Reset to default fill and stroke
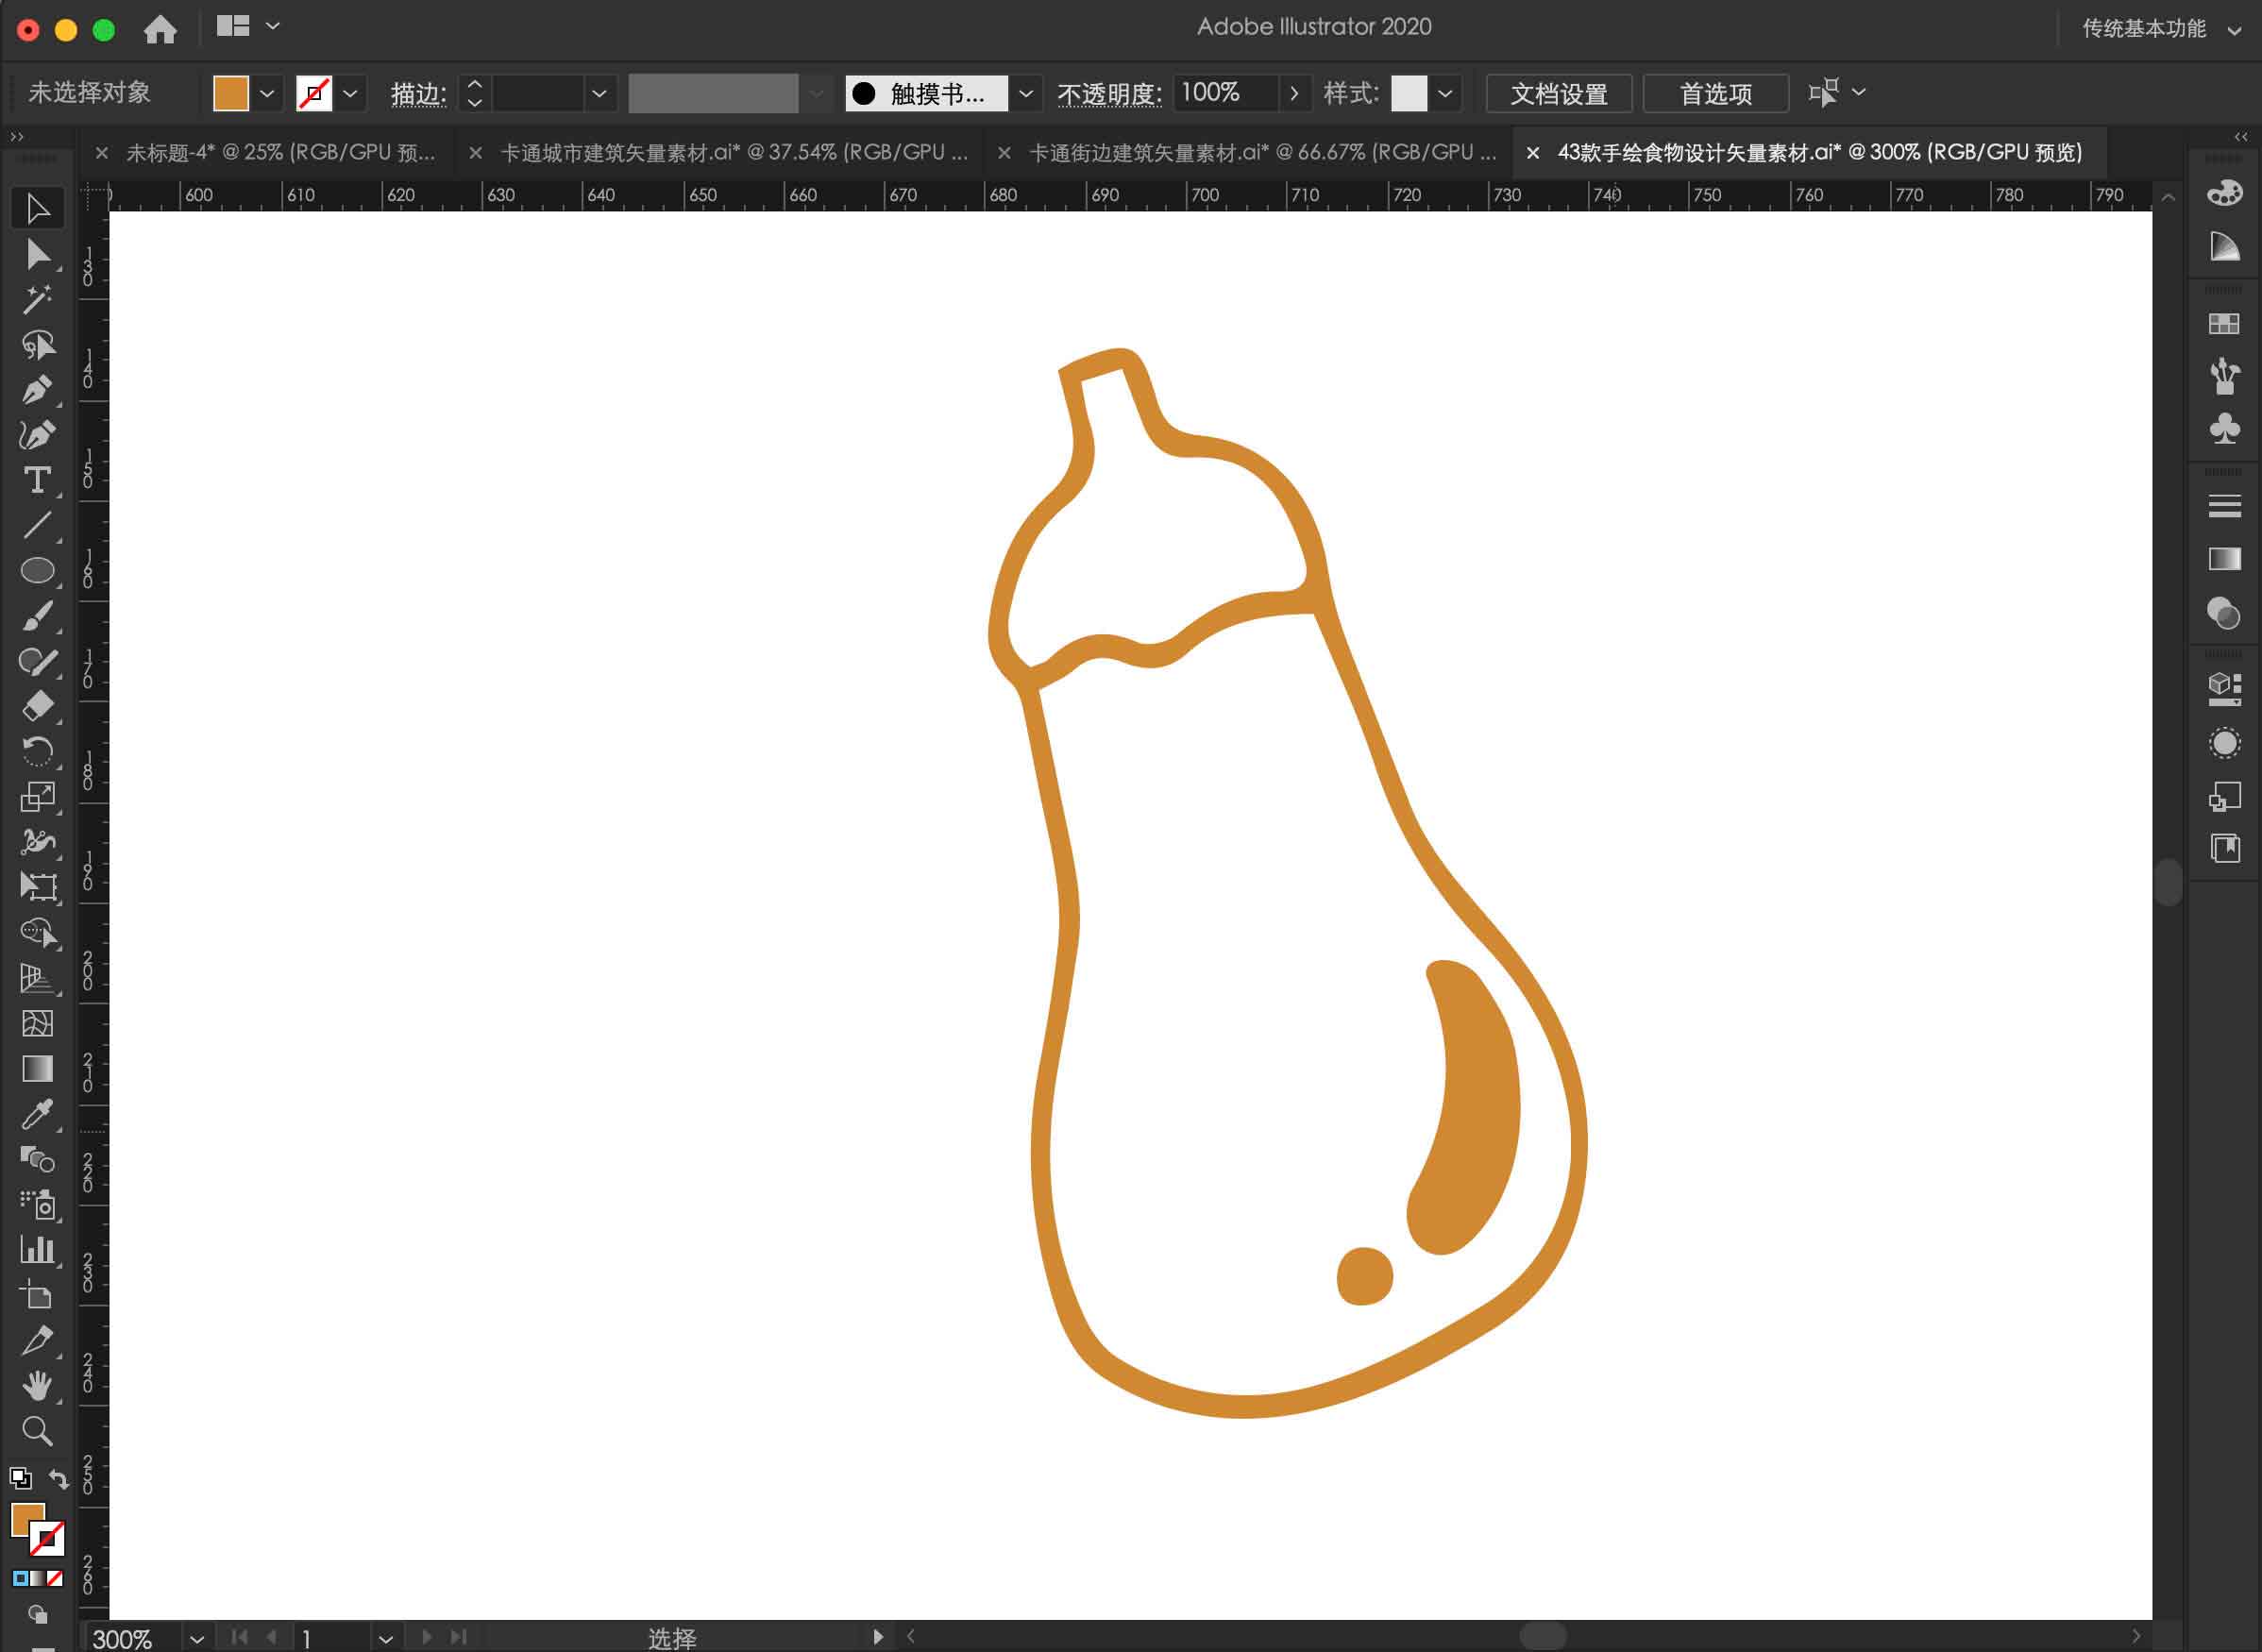 pos(20,1478)
